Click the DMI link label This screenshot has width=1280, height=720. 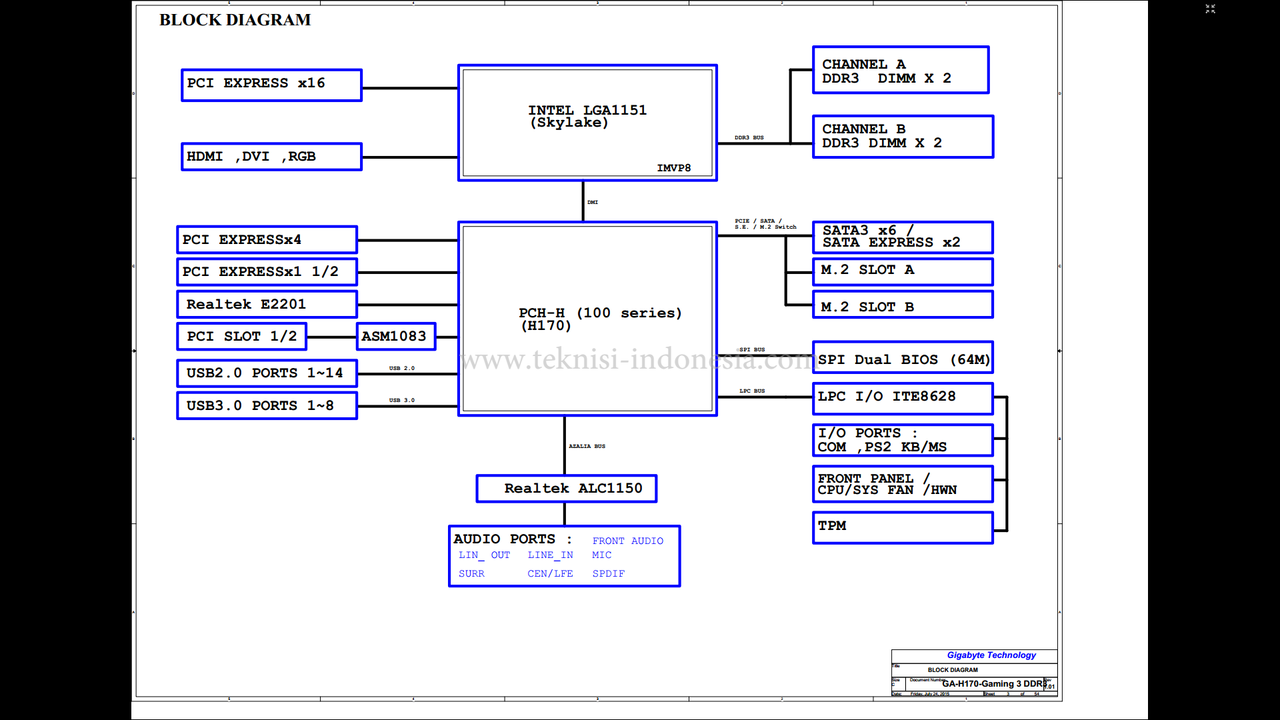(x=593, y=202)
